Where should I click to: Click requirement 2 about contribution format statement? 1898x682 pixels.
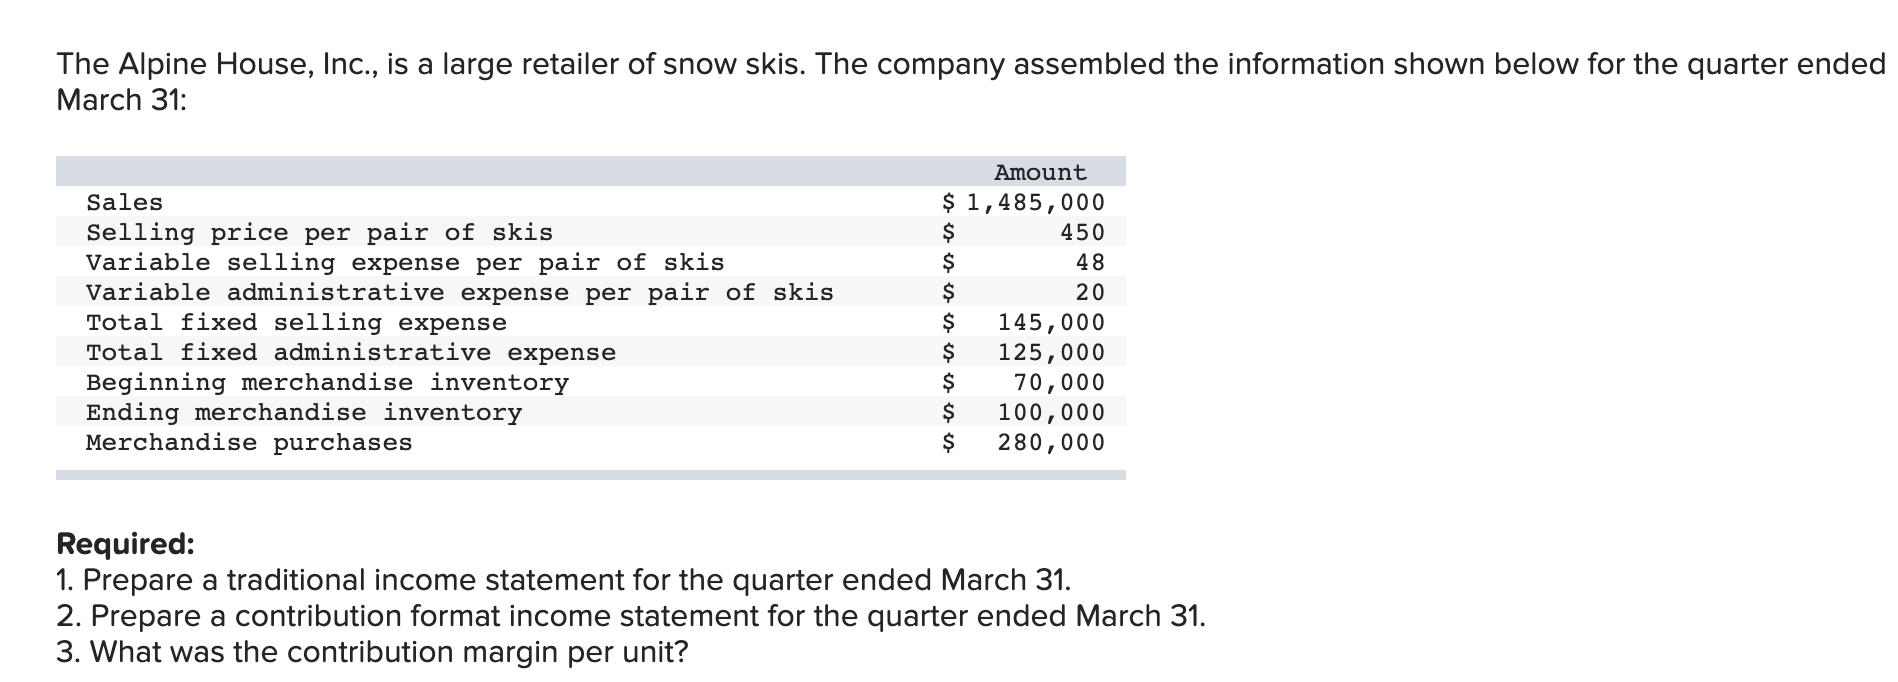point(631,616)
